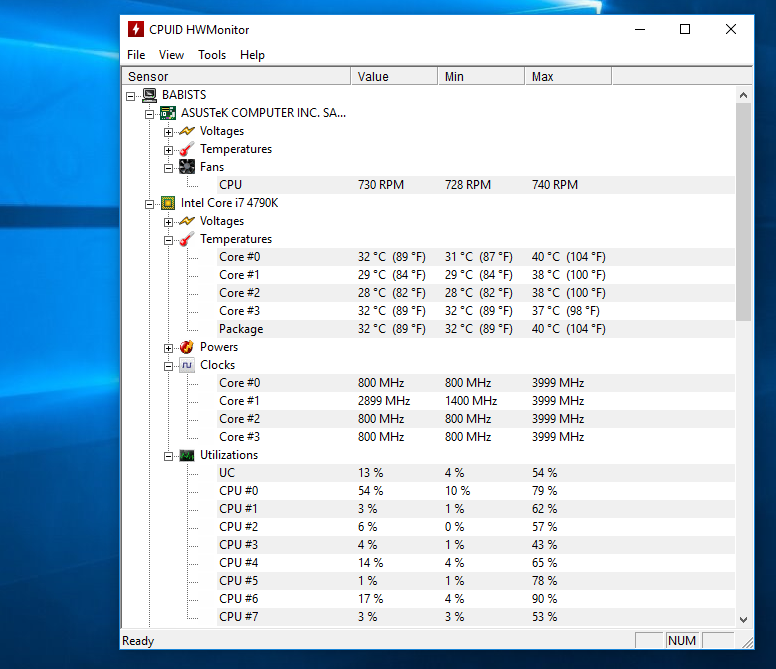Image resolution: width=776 pixels, height=669 pixels.
Task: Click the Clocks waveform icon
Action: click(x=187, y=365)
